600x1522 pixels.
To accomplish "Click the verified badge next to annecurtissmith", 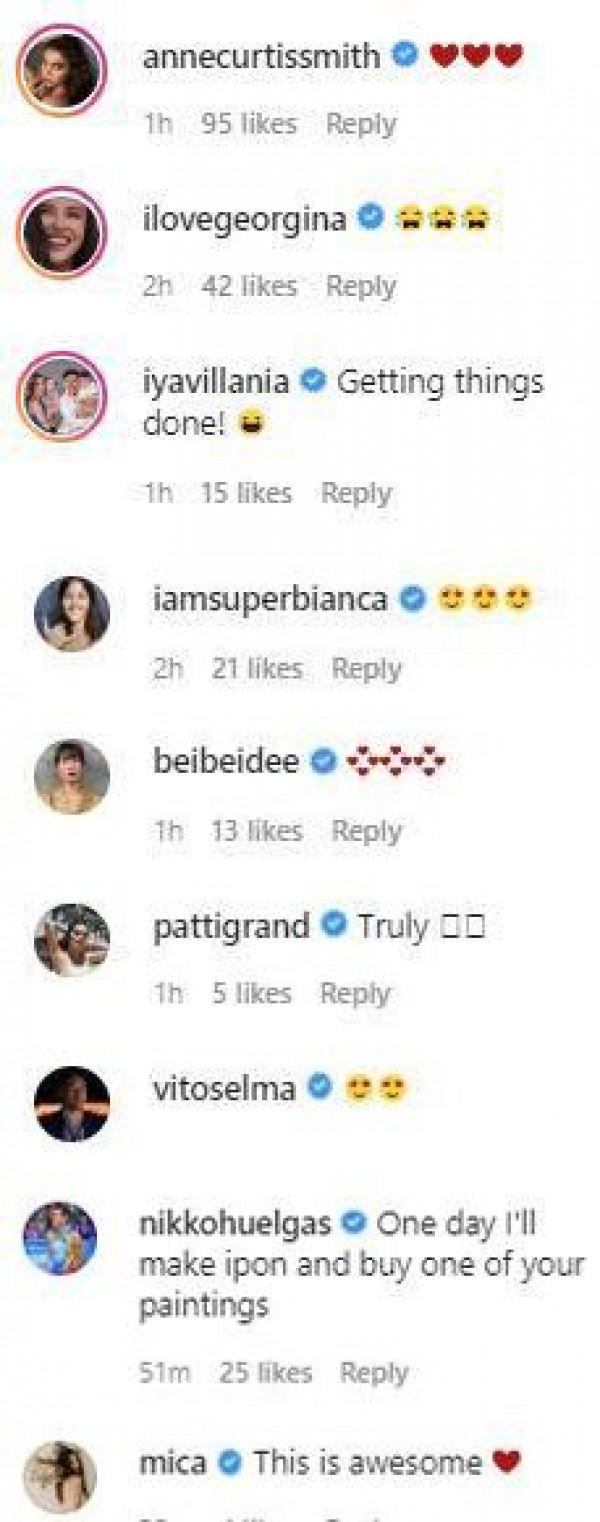I will [405, 57].
